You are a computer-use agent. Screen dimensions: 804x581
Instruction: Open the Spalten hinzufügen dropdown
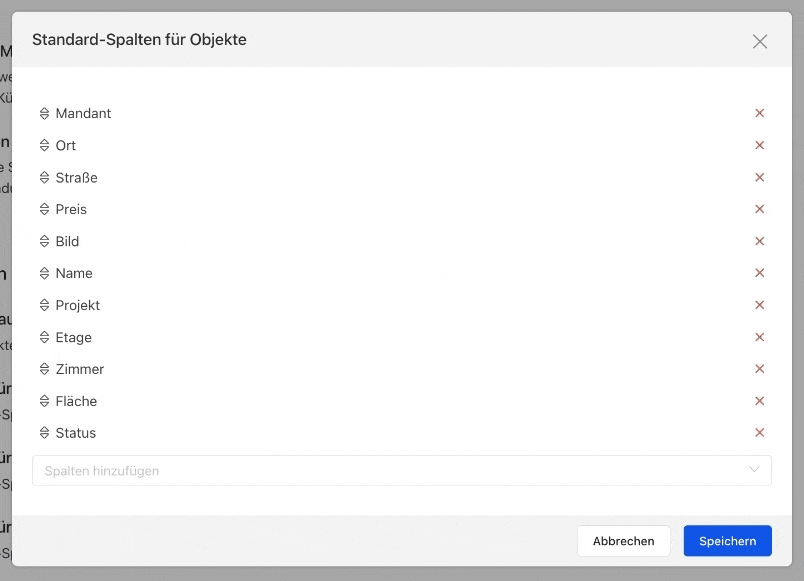point(401,470)
